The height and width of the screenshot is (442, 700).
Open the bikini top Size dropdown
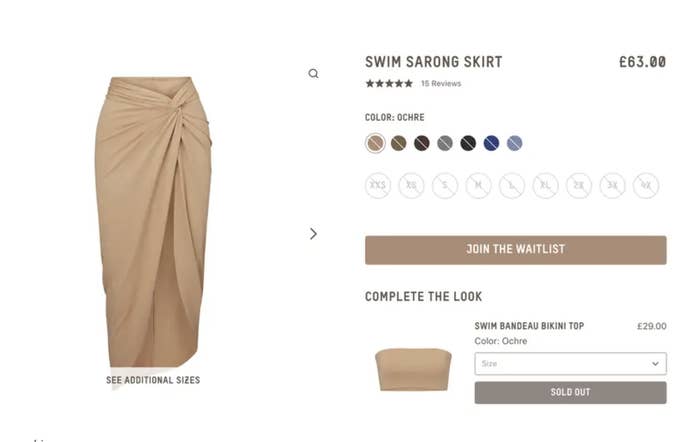pyautogui.click(x=571, y=363)
